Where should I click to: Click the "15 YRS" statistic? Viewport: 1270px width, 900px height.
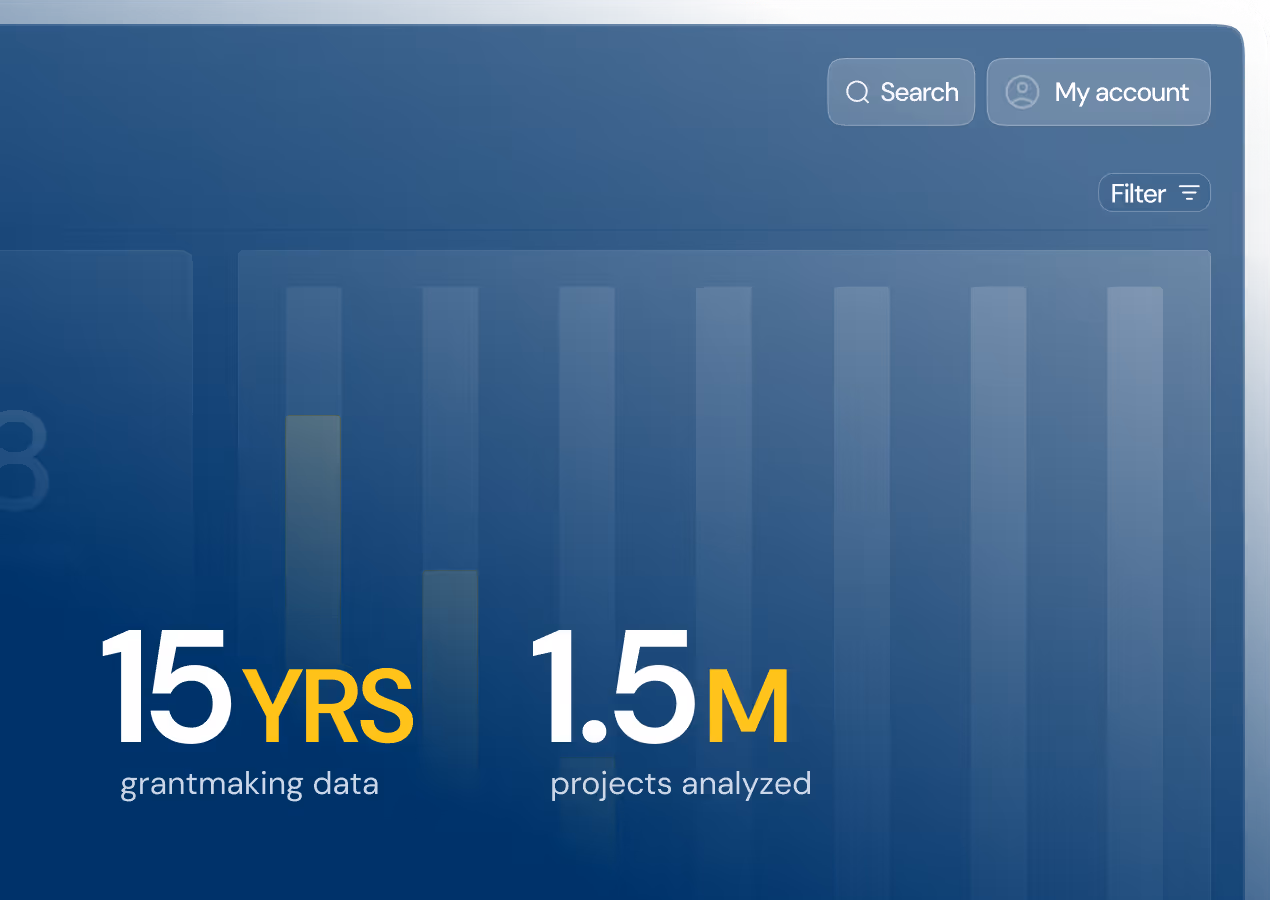click(x=257, y=688)
